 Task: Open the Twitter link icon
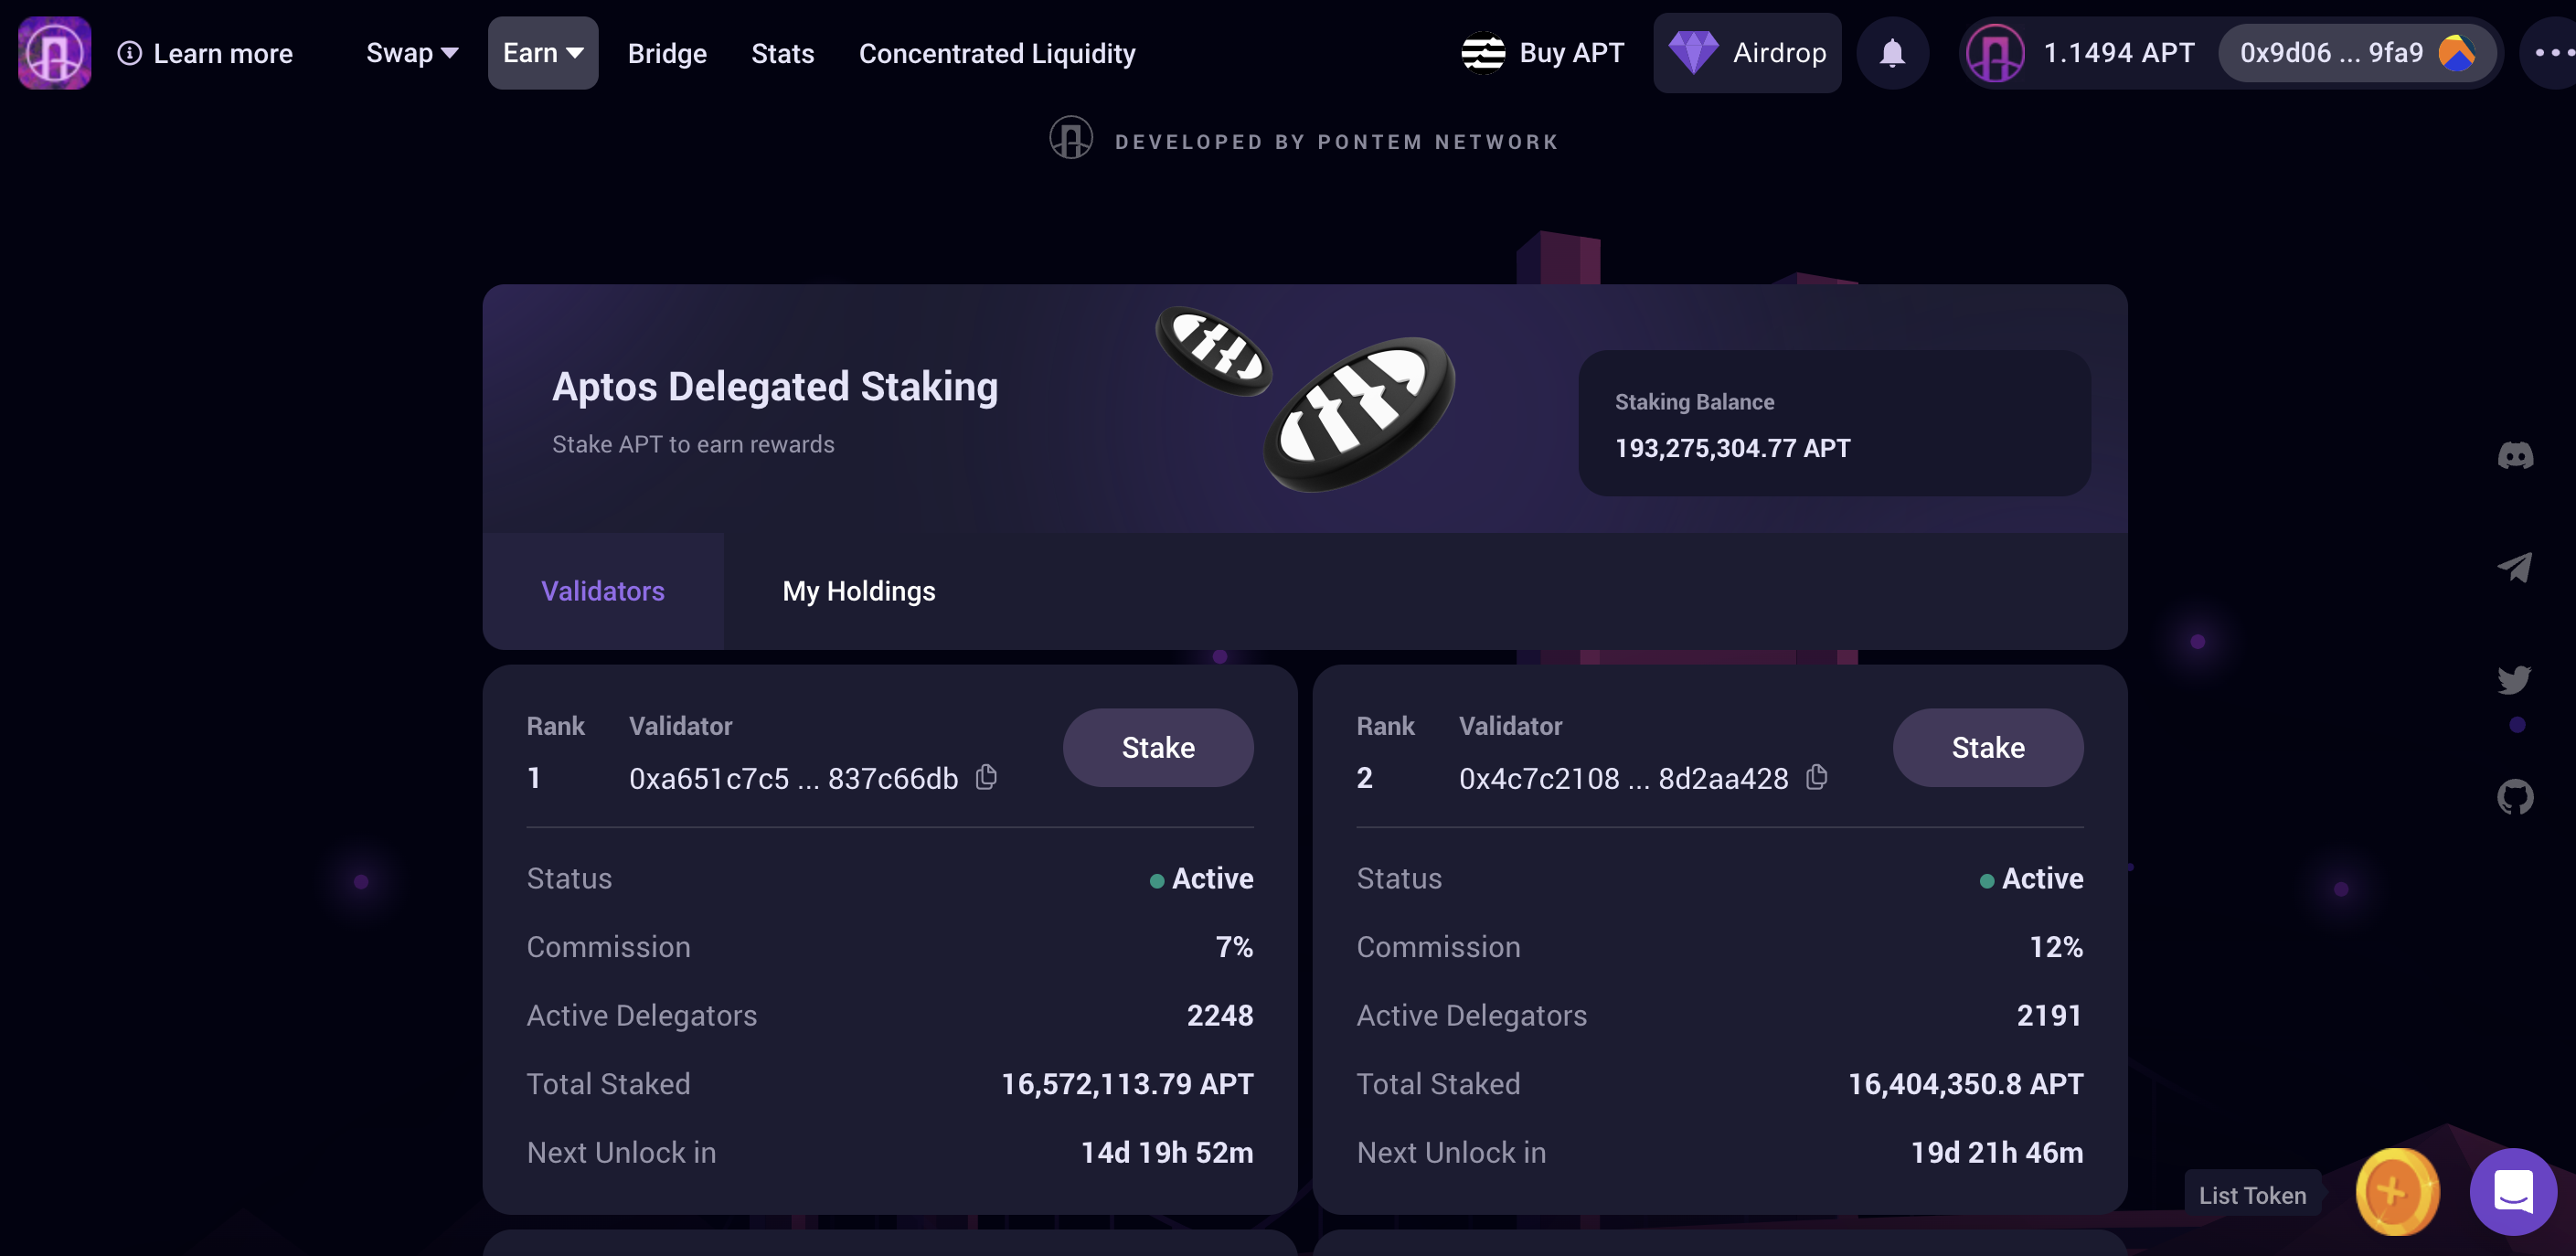(2514, 680)
